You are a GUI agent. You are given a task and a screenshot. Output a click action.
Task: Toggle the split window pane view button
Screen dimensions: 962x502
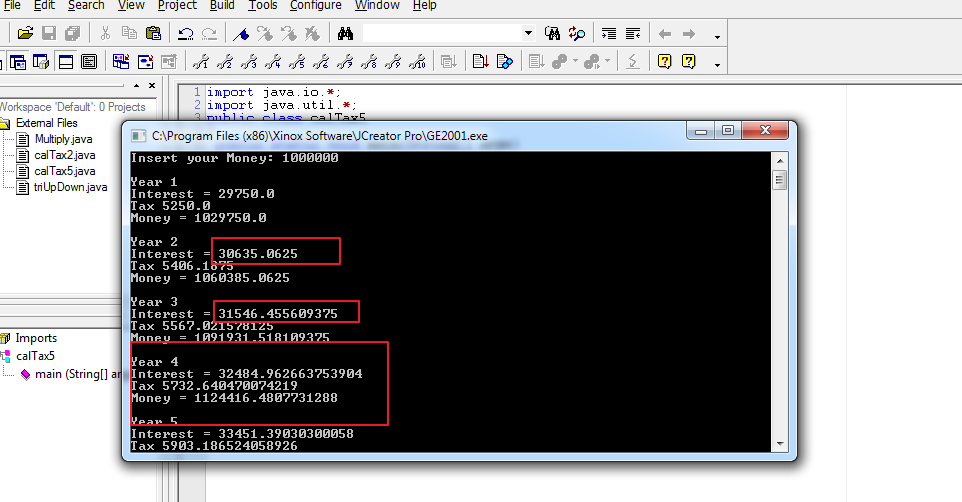66,61
